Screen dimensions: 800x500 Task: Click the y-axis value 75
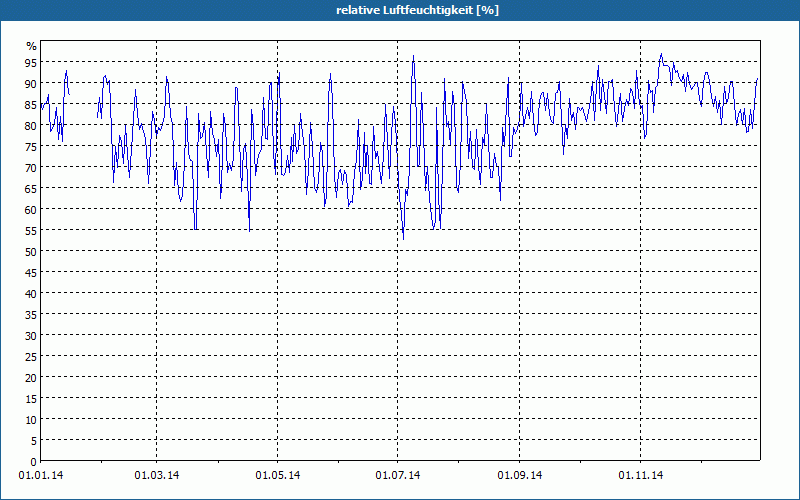[x=31, y=147]
